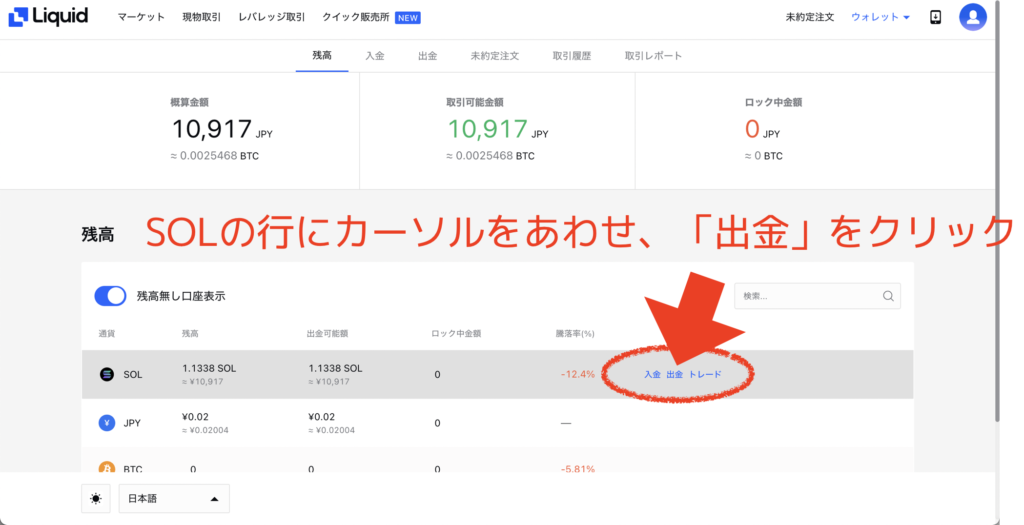This screenshot has height=525, width=1024.
Task: Click the 1.1338 SOL balance value
Action: 209,368
